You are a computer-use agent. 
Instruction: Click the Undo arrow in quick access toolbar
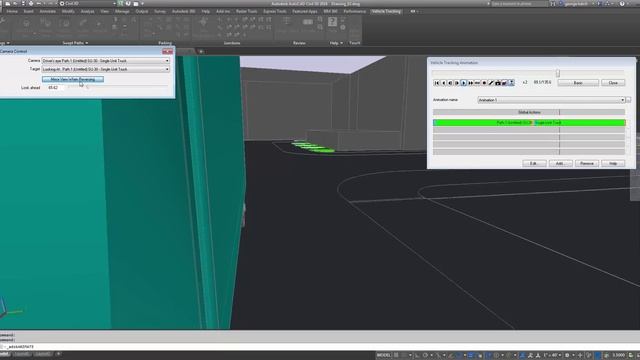tap(38, 3)
